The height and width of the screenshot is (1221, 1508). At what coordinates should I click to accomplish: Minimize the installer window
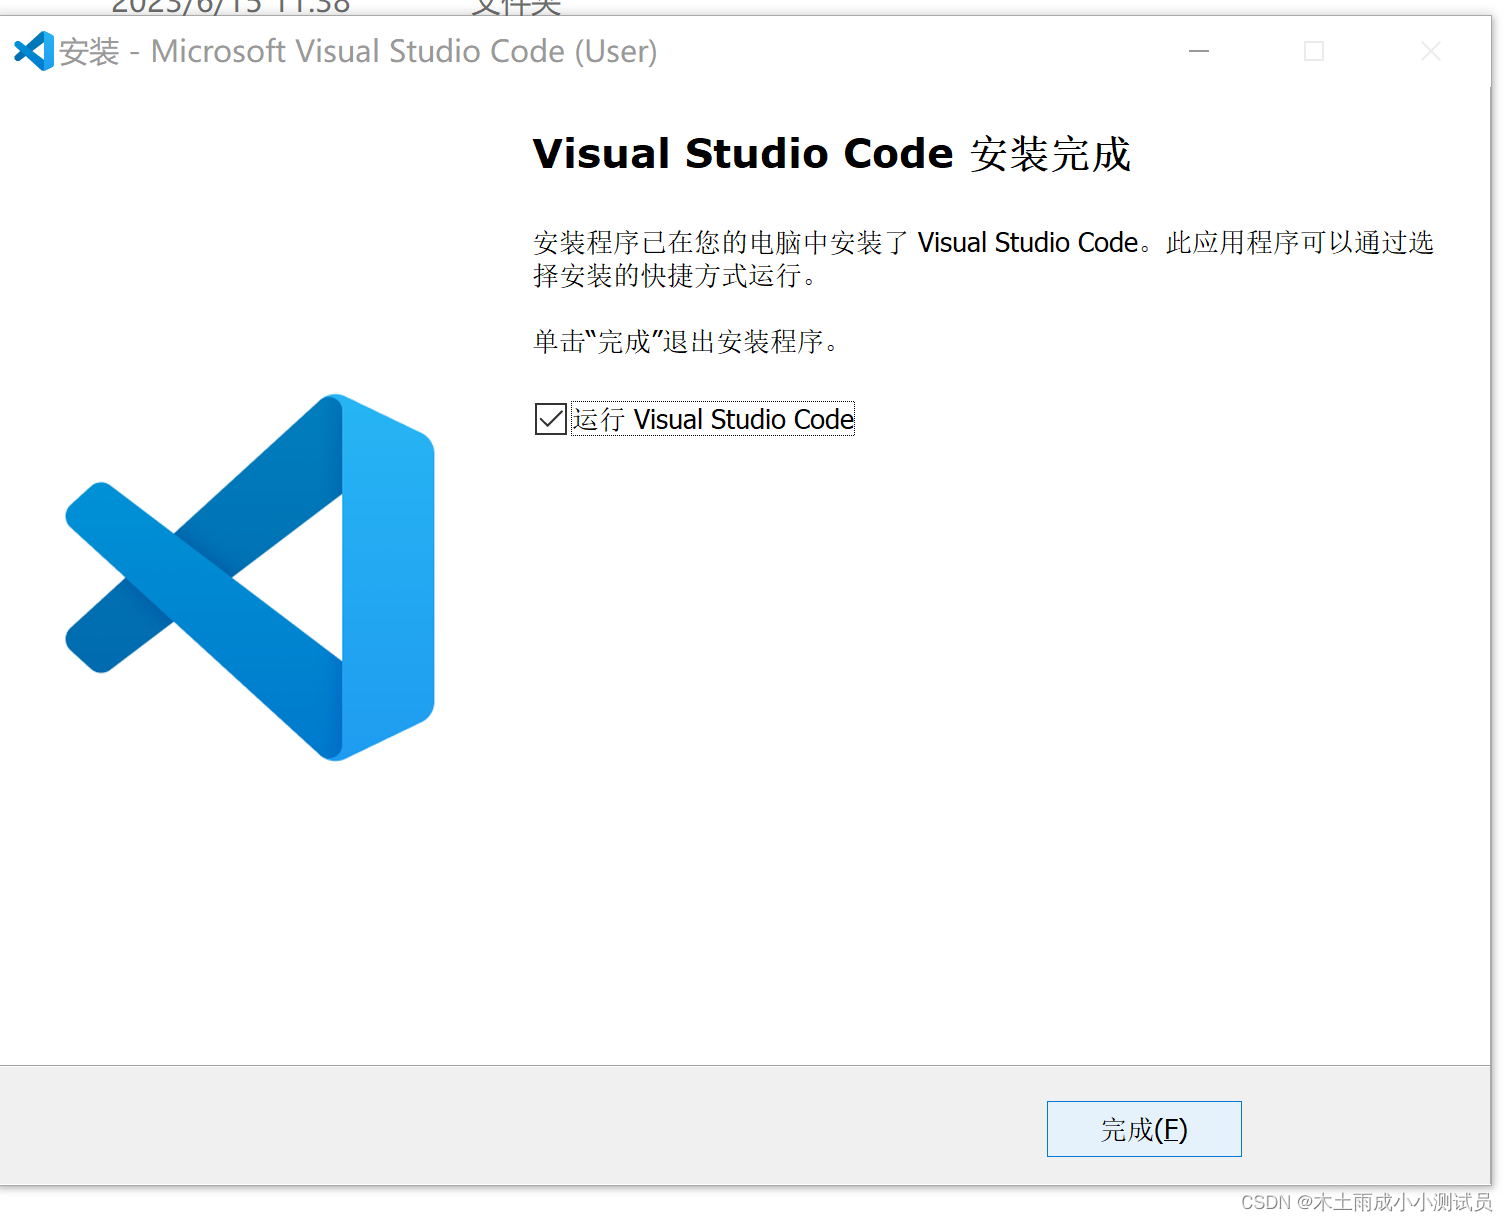coord(1199,51)
